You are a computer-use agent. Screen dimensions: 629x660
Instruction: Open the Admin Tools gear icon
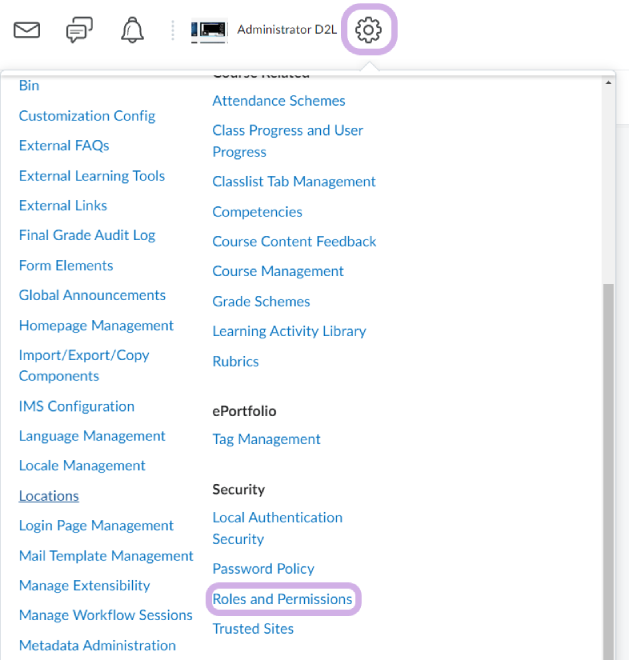[x=369, y=30]
